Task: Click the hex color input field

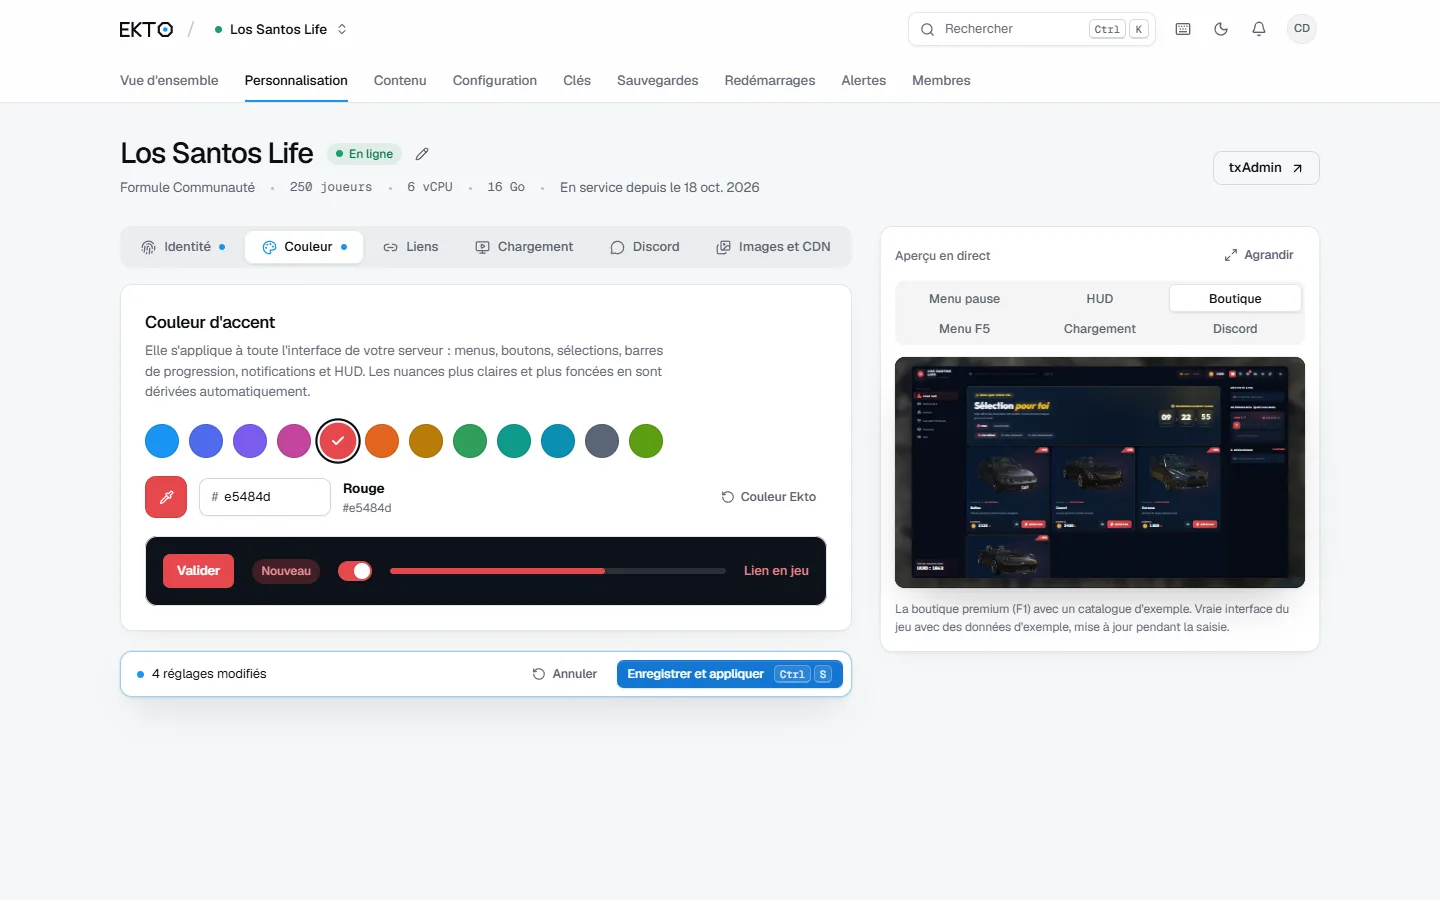Action: [x=265, y=497]
